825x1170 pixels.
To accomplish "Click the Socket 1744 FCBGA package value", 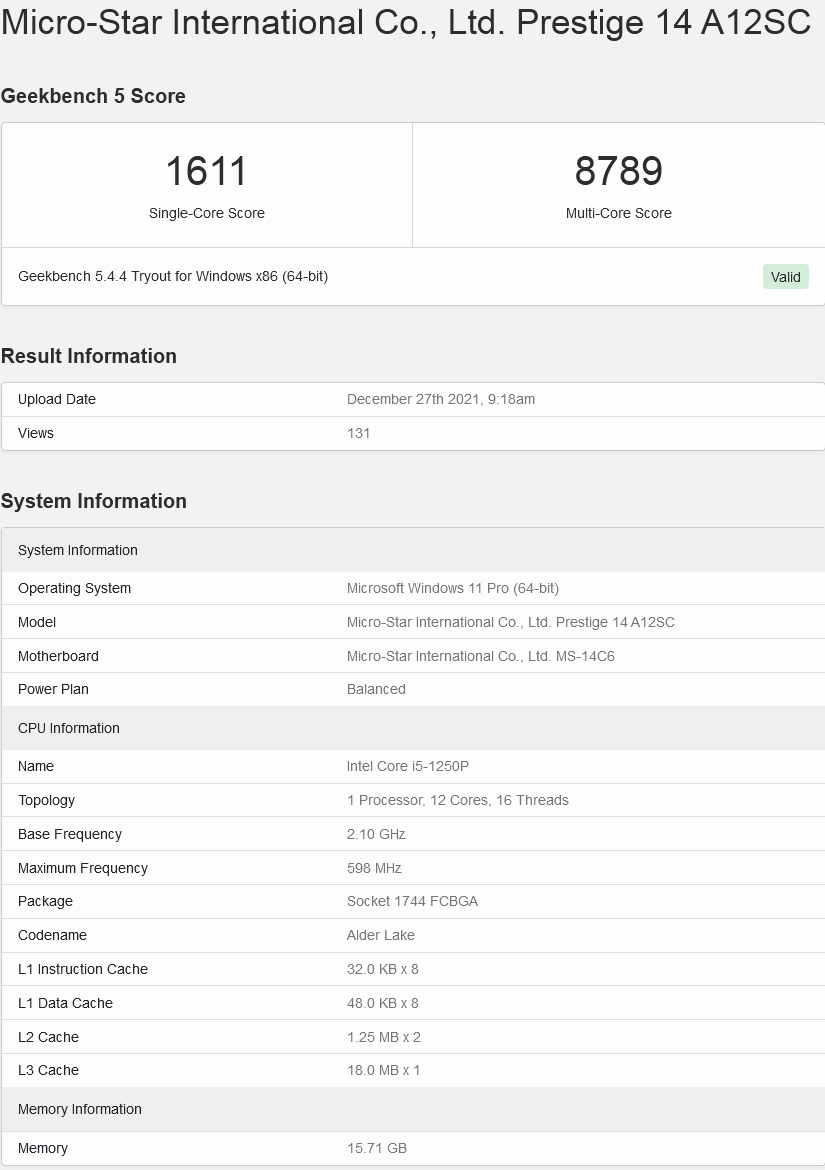I will (412, 901).
